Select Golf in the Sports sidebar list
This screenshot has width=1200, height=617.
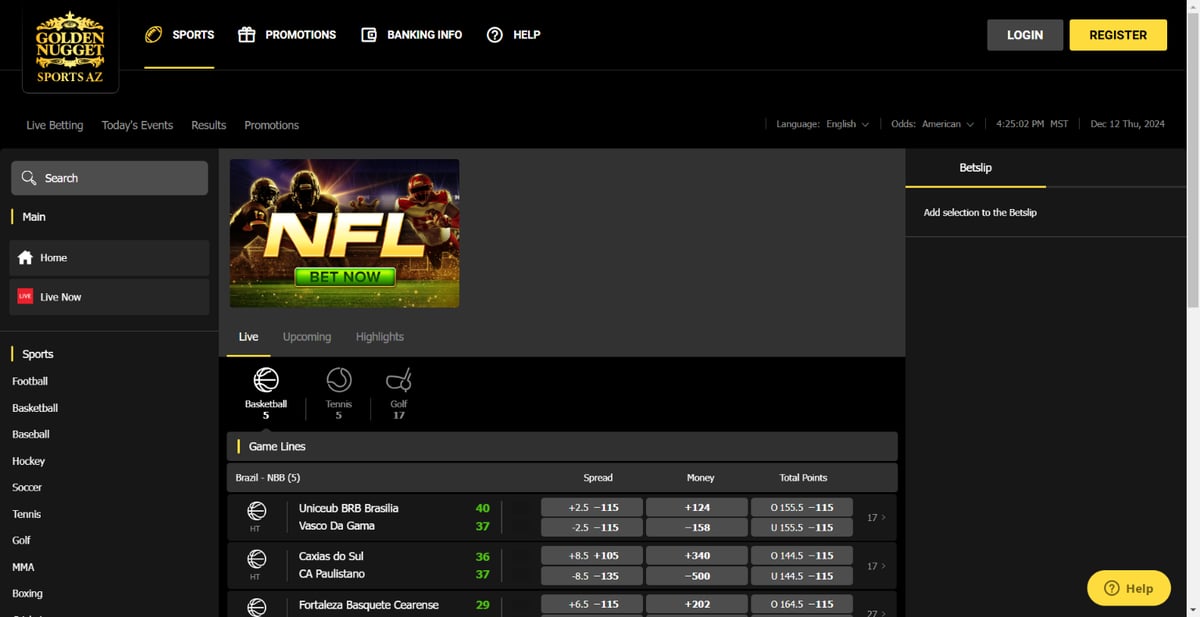pos(21,540)
